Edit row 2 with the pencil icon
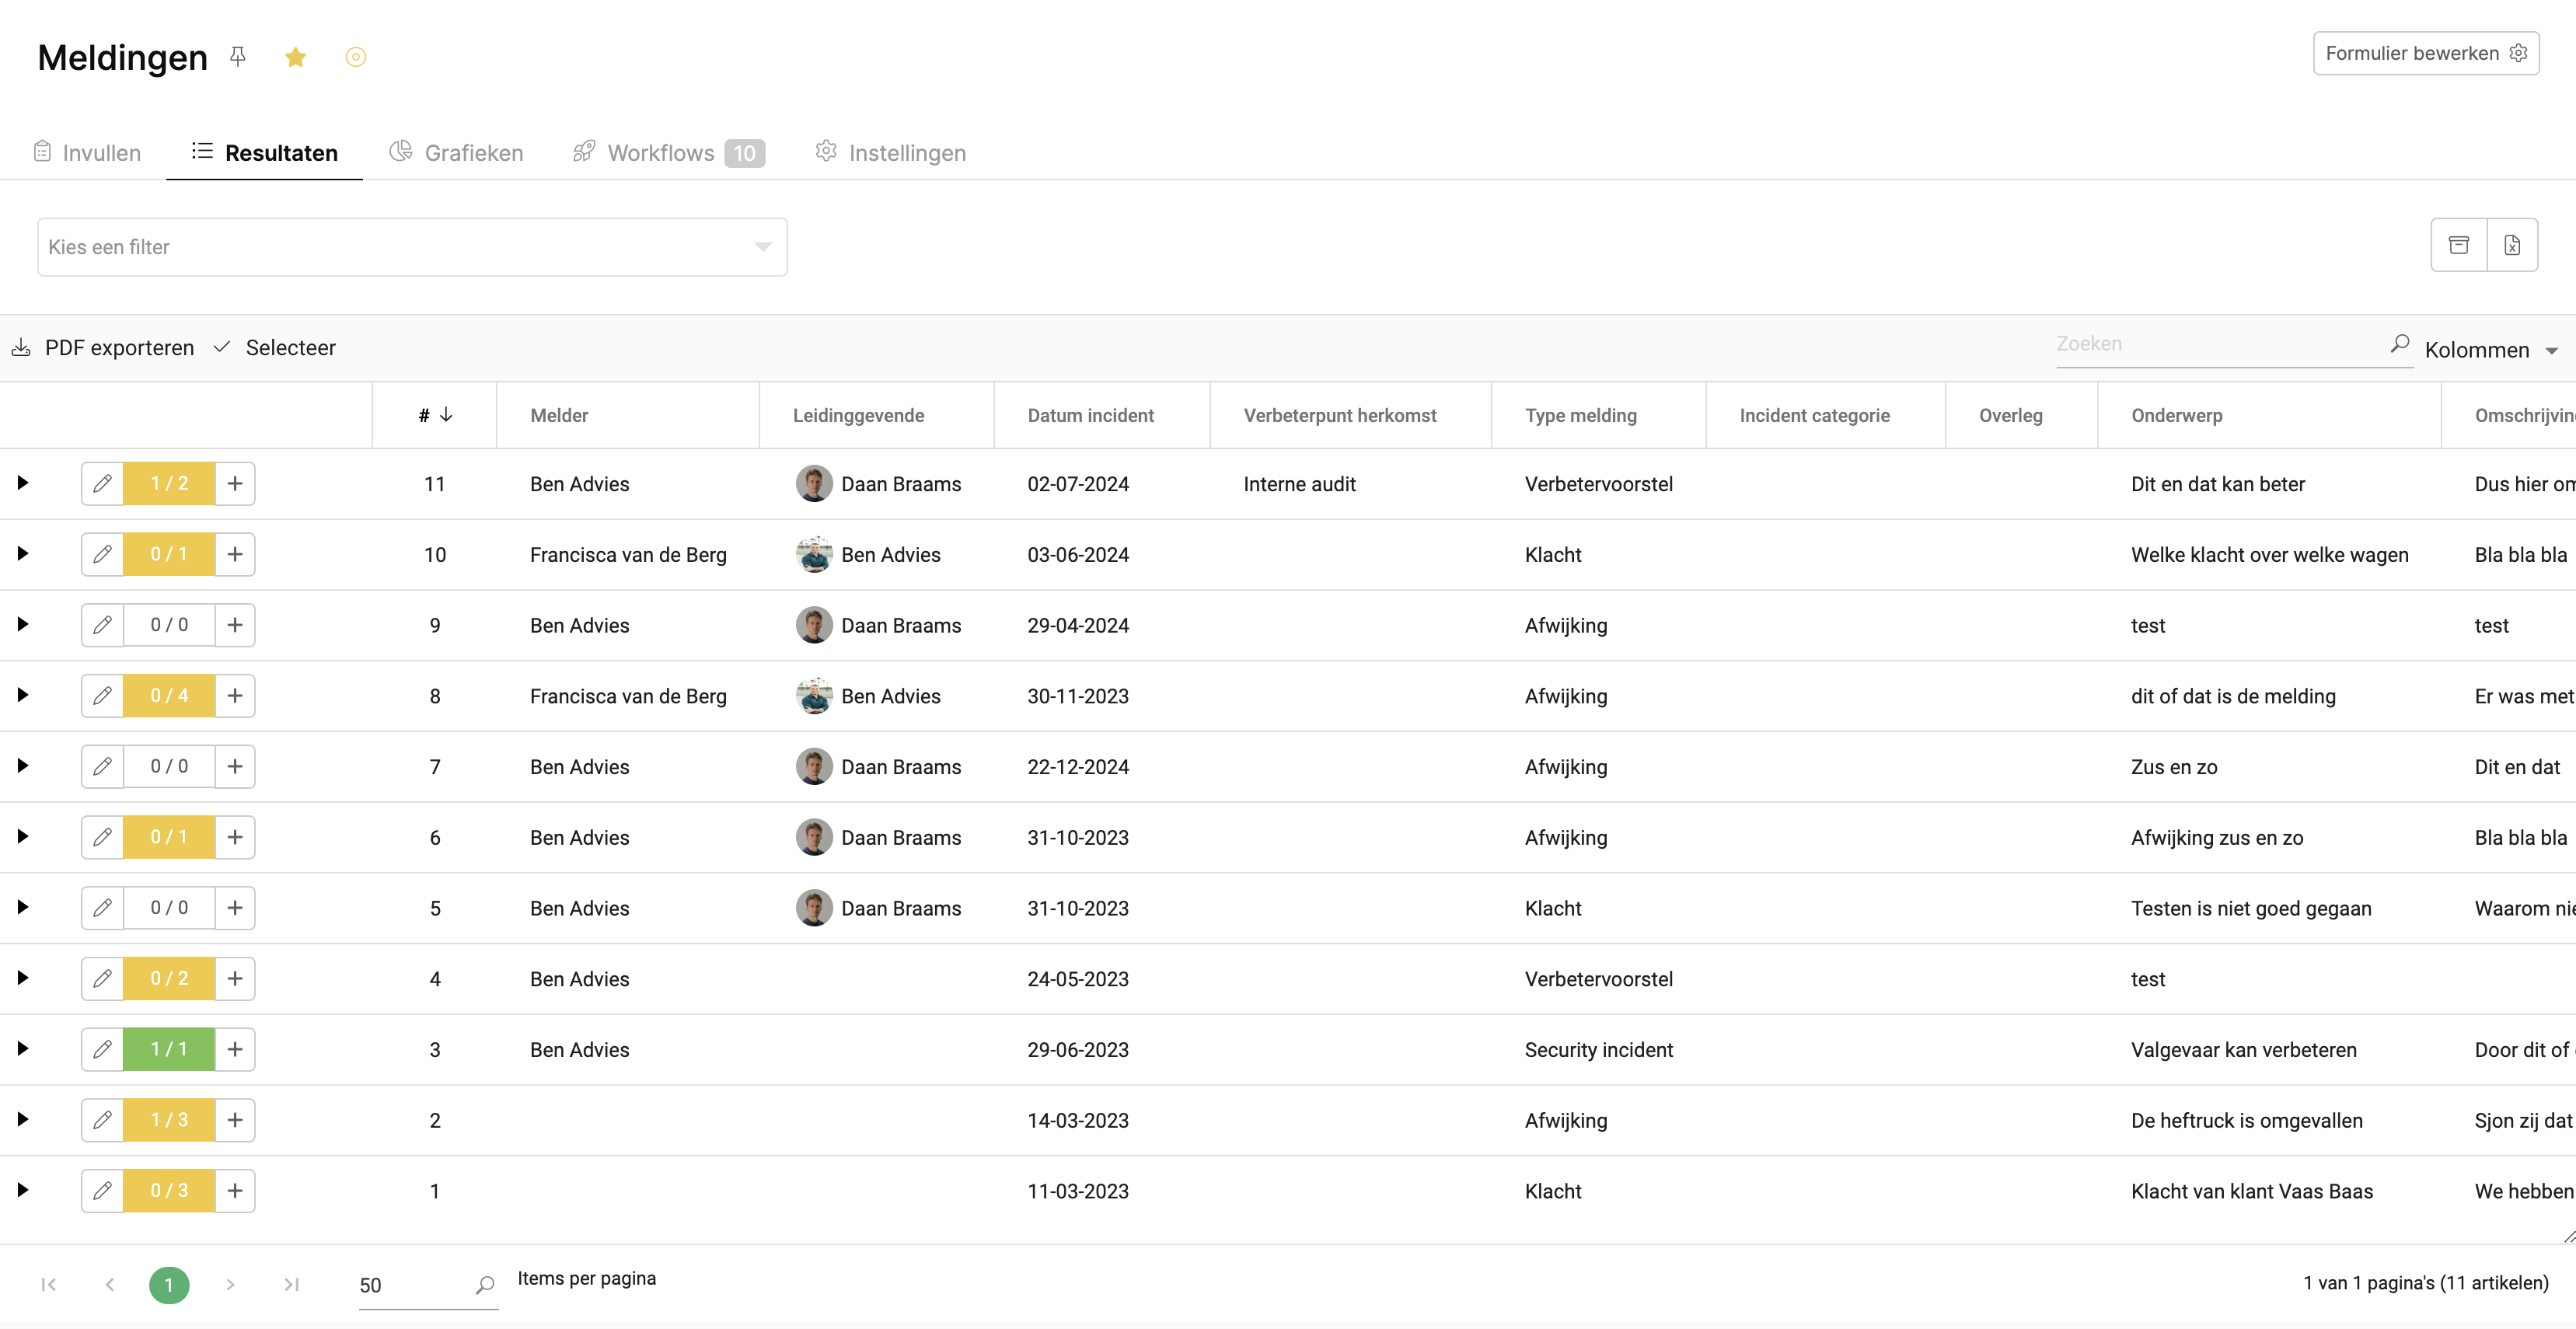This screenshot has height=1329, width=2576. 102,1120
